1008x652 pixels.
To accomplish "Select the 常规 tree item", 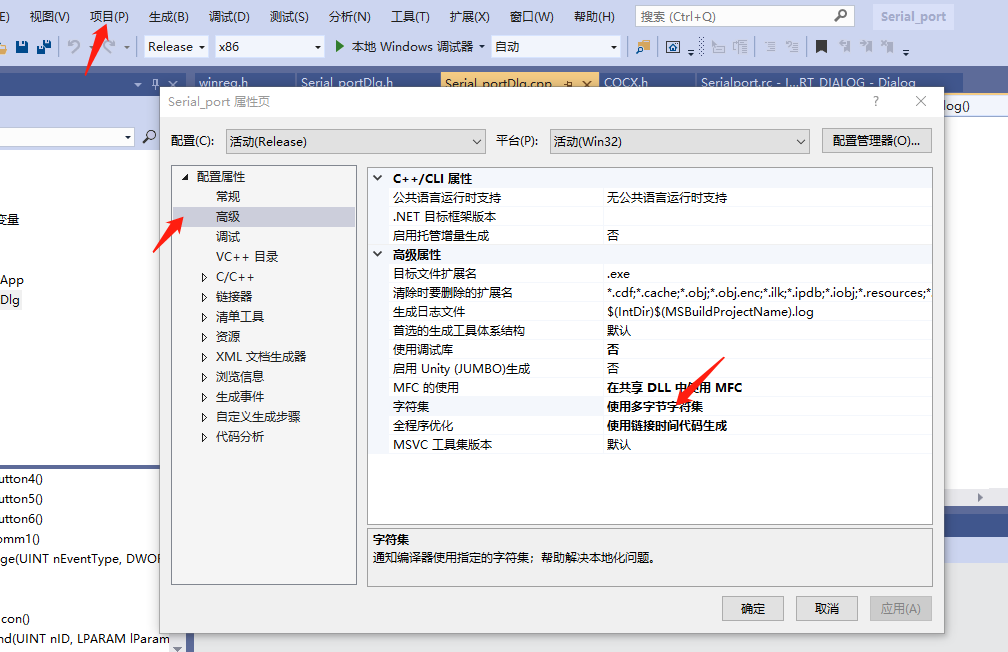I will 228,197.
